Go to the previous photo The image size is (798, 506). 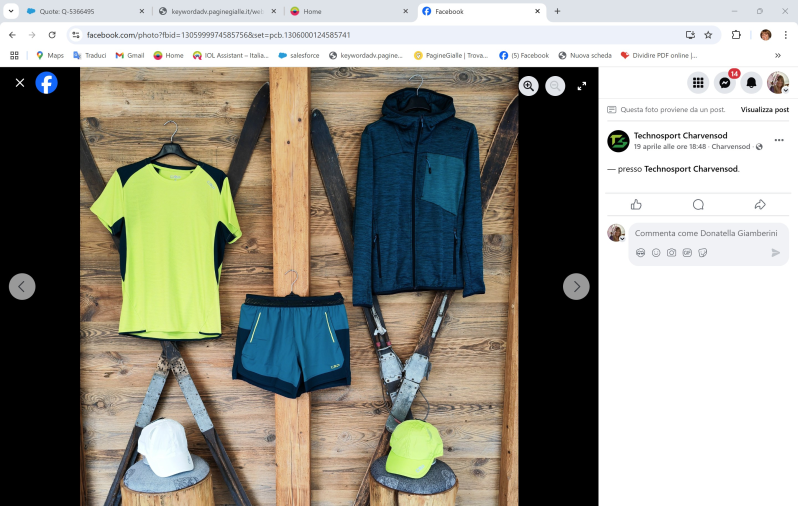(x=22, y=287)
